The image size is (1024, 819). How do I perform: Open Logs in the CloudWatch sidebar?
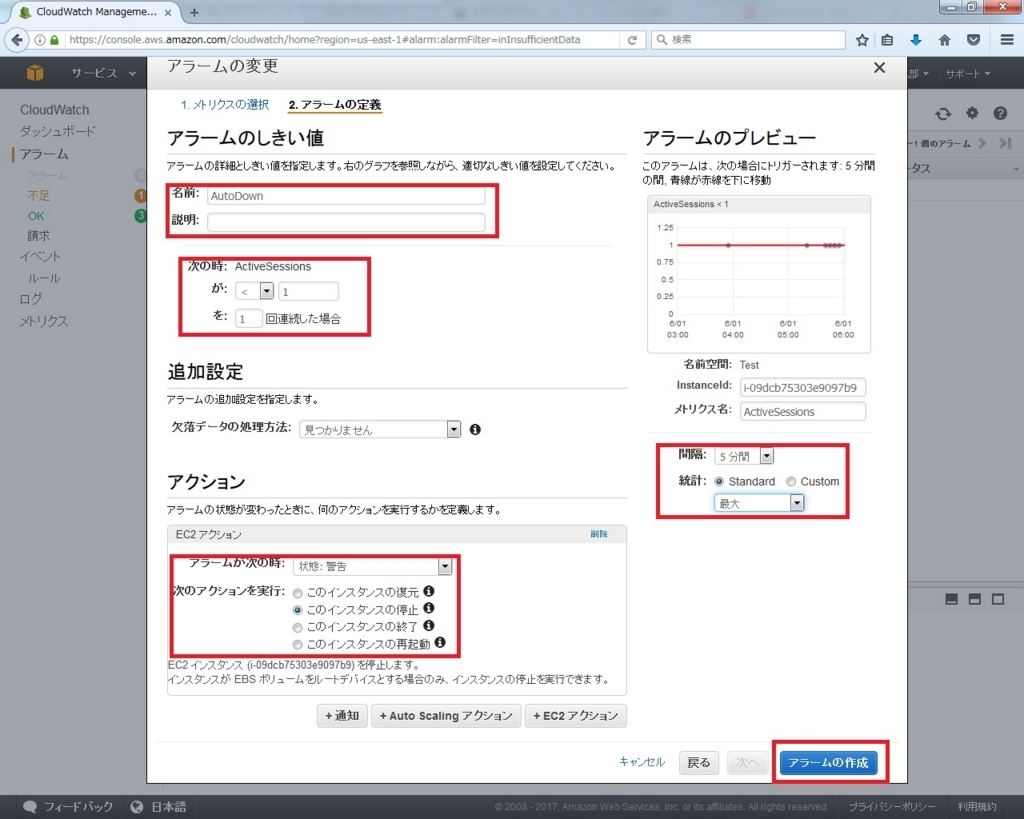click(x=31, y=299)
